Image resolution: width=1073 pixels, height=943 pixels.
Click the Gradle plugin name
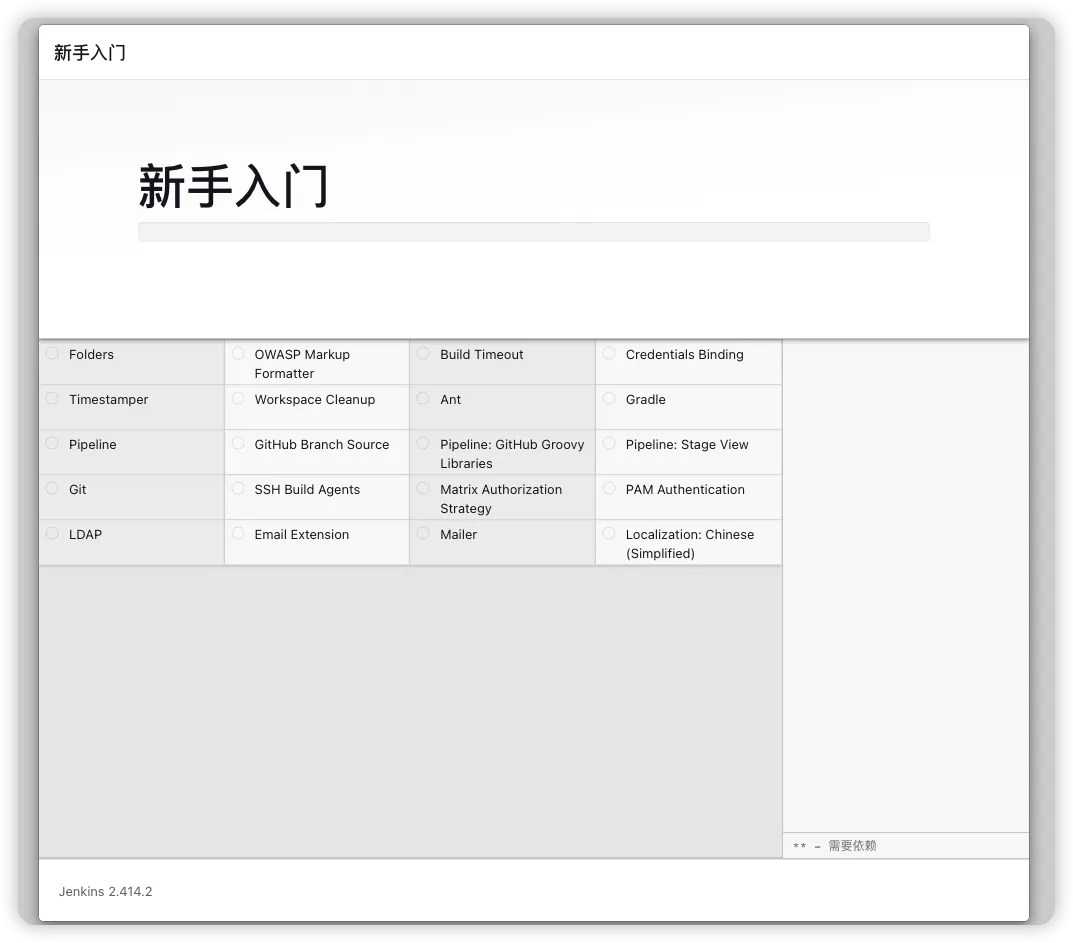click(645, 400)
